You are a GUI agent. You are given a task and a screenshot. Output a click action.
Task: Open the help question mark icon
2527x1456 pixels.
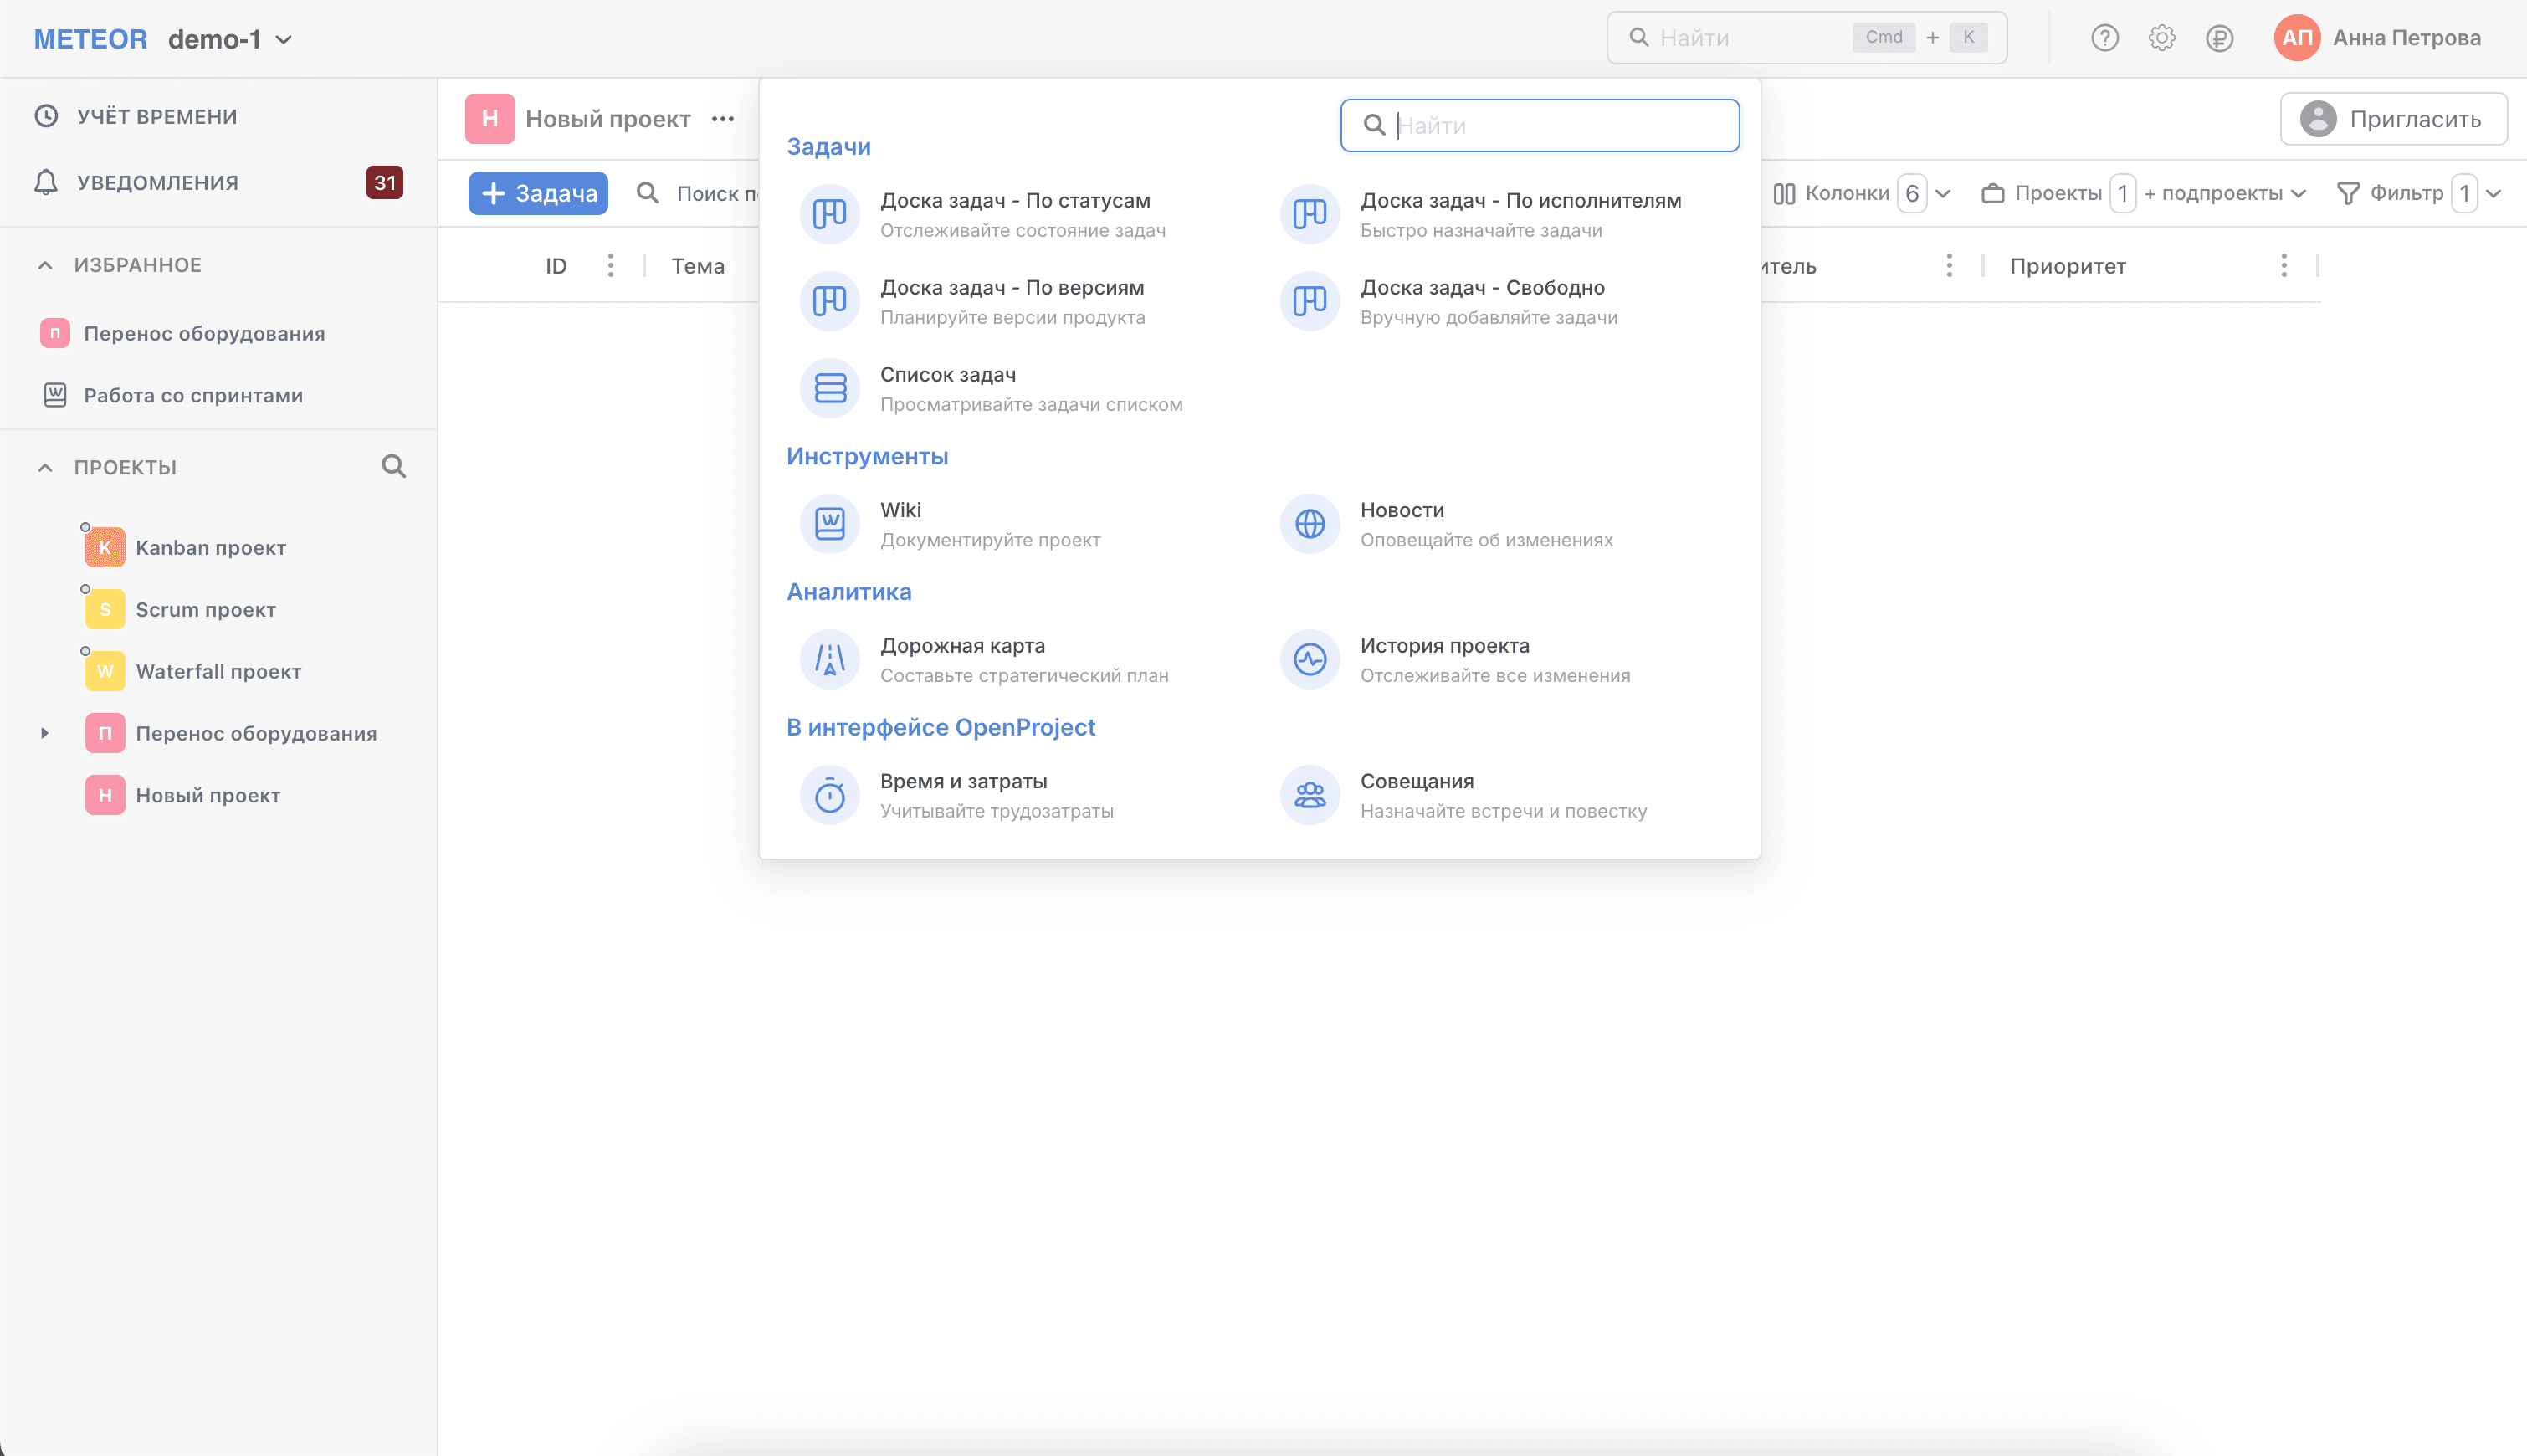2104,38
